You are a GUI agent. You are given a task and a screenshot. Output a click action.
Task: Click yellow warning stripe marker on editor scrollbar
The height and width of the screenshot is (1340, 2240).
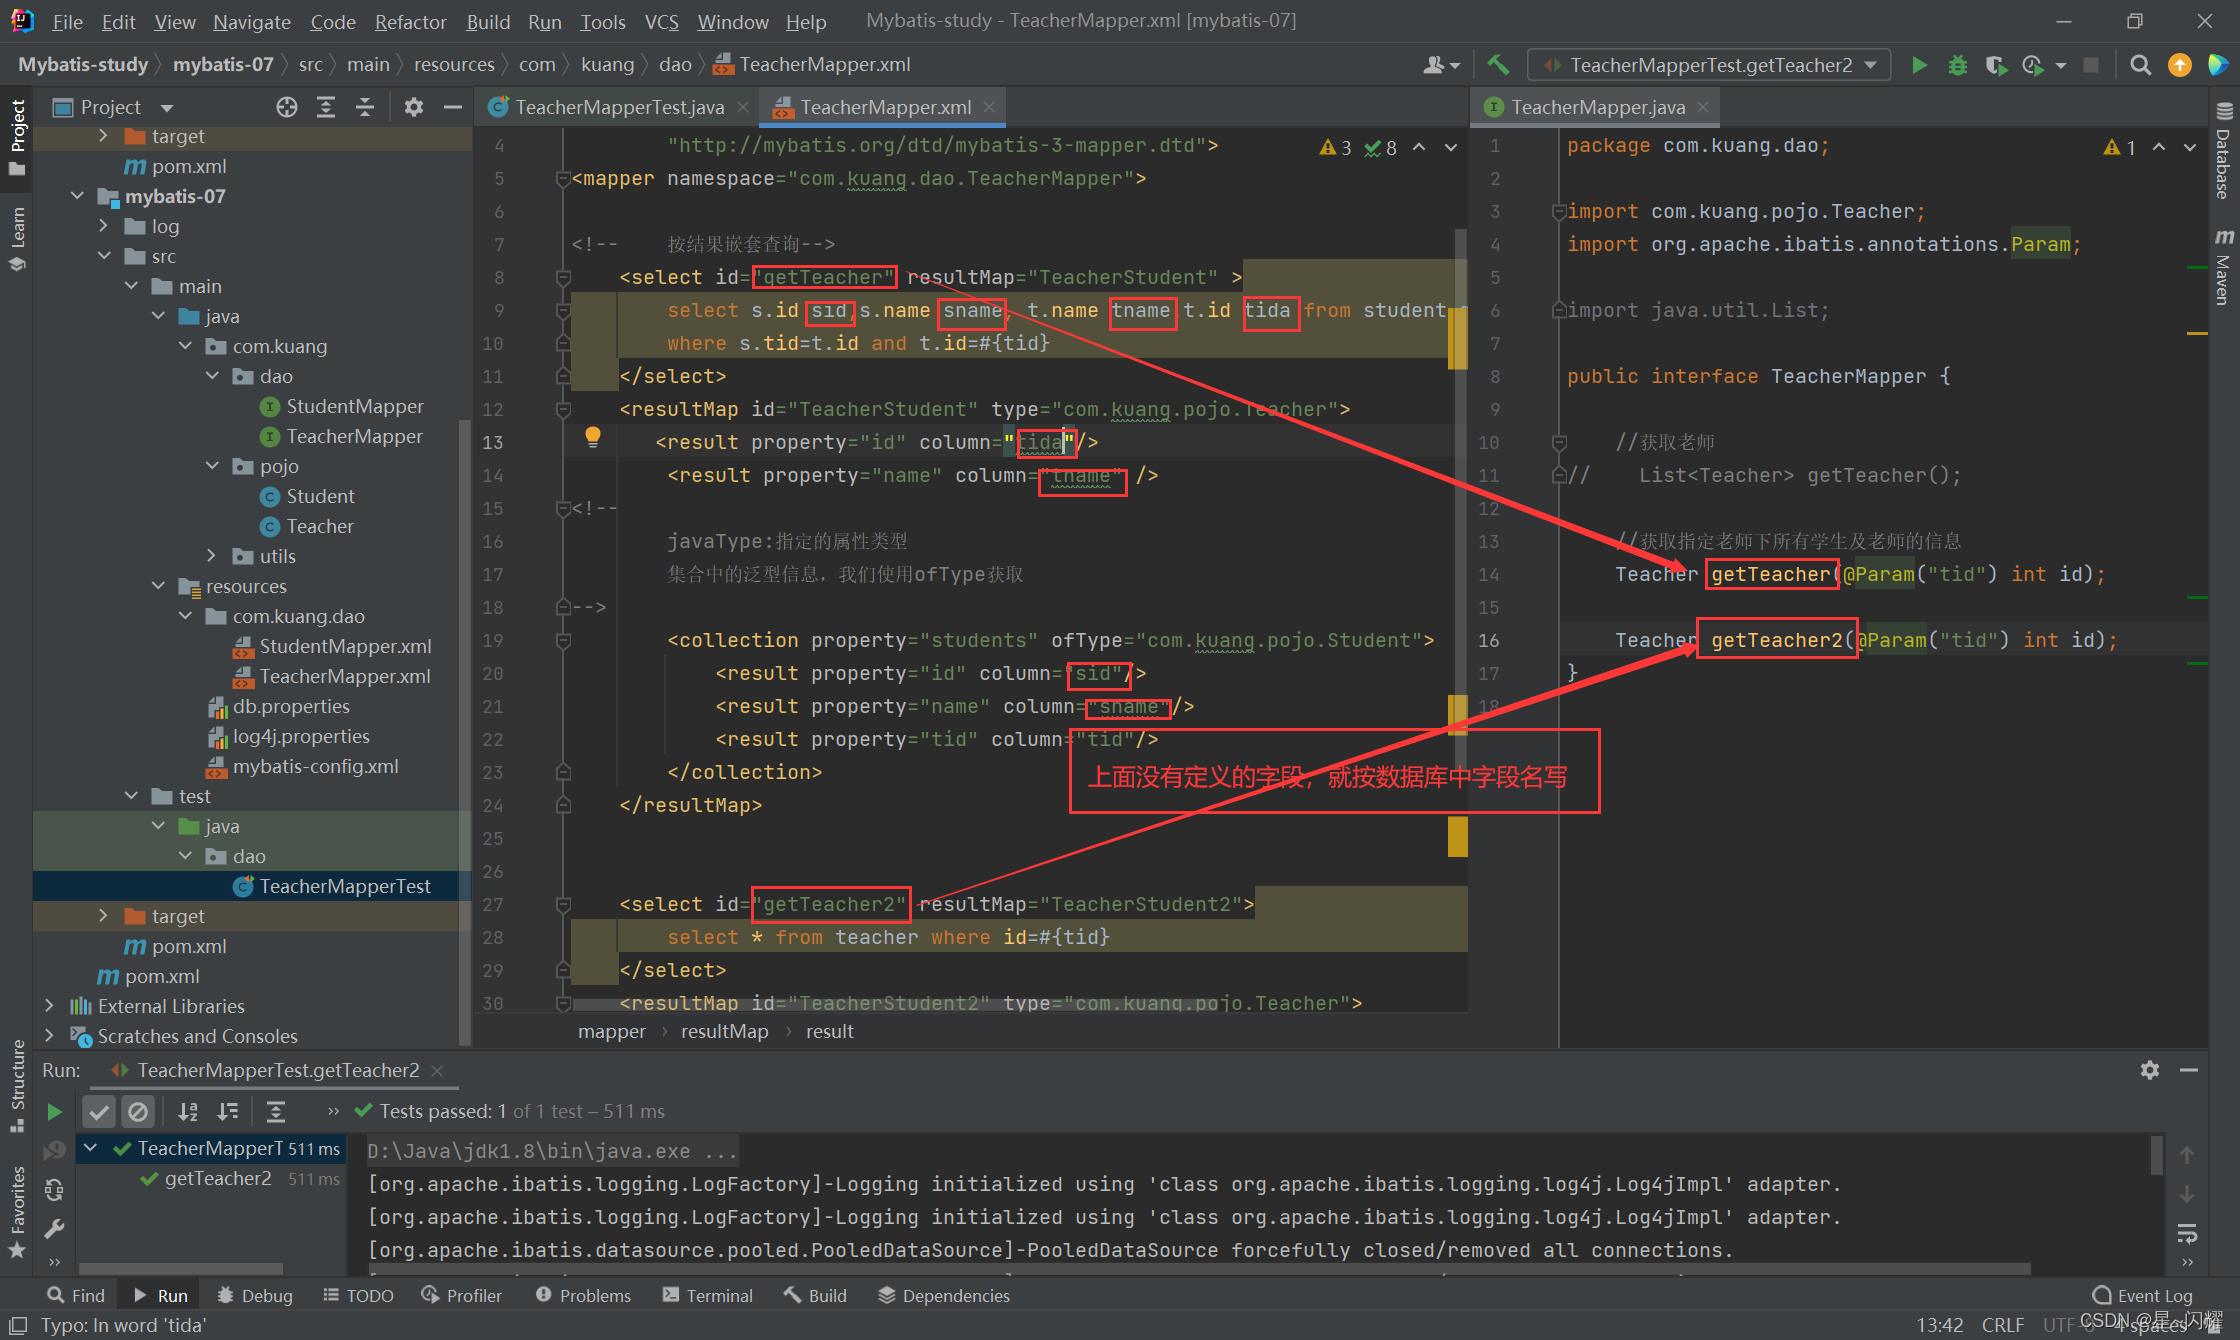pos(1457,836)
